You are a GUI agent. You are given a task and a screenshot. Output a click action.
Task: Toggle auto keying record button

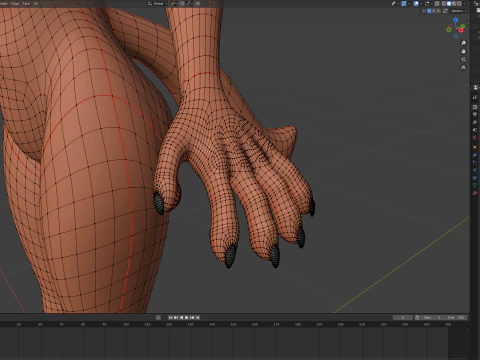[x=158, y=317]
